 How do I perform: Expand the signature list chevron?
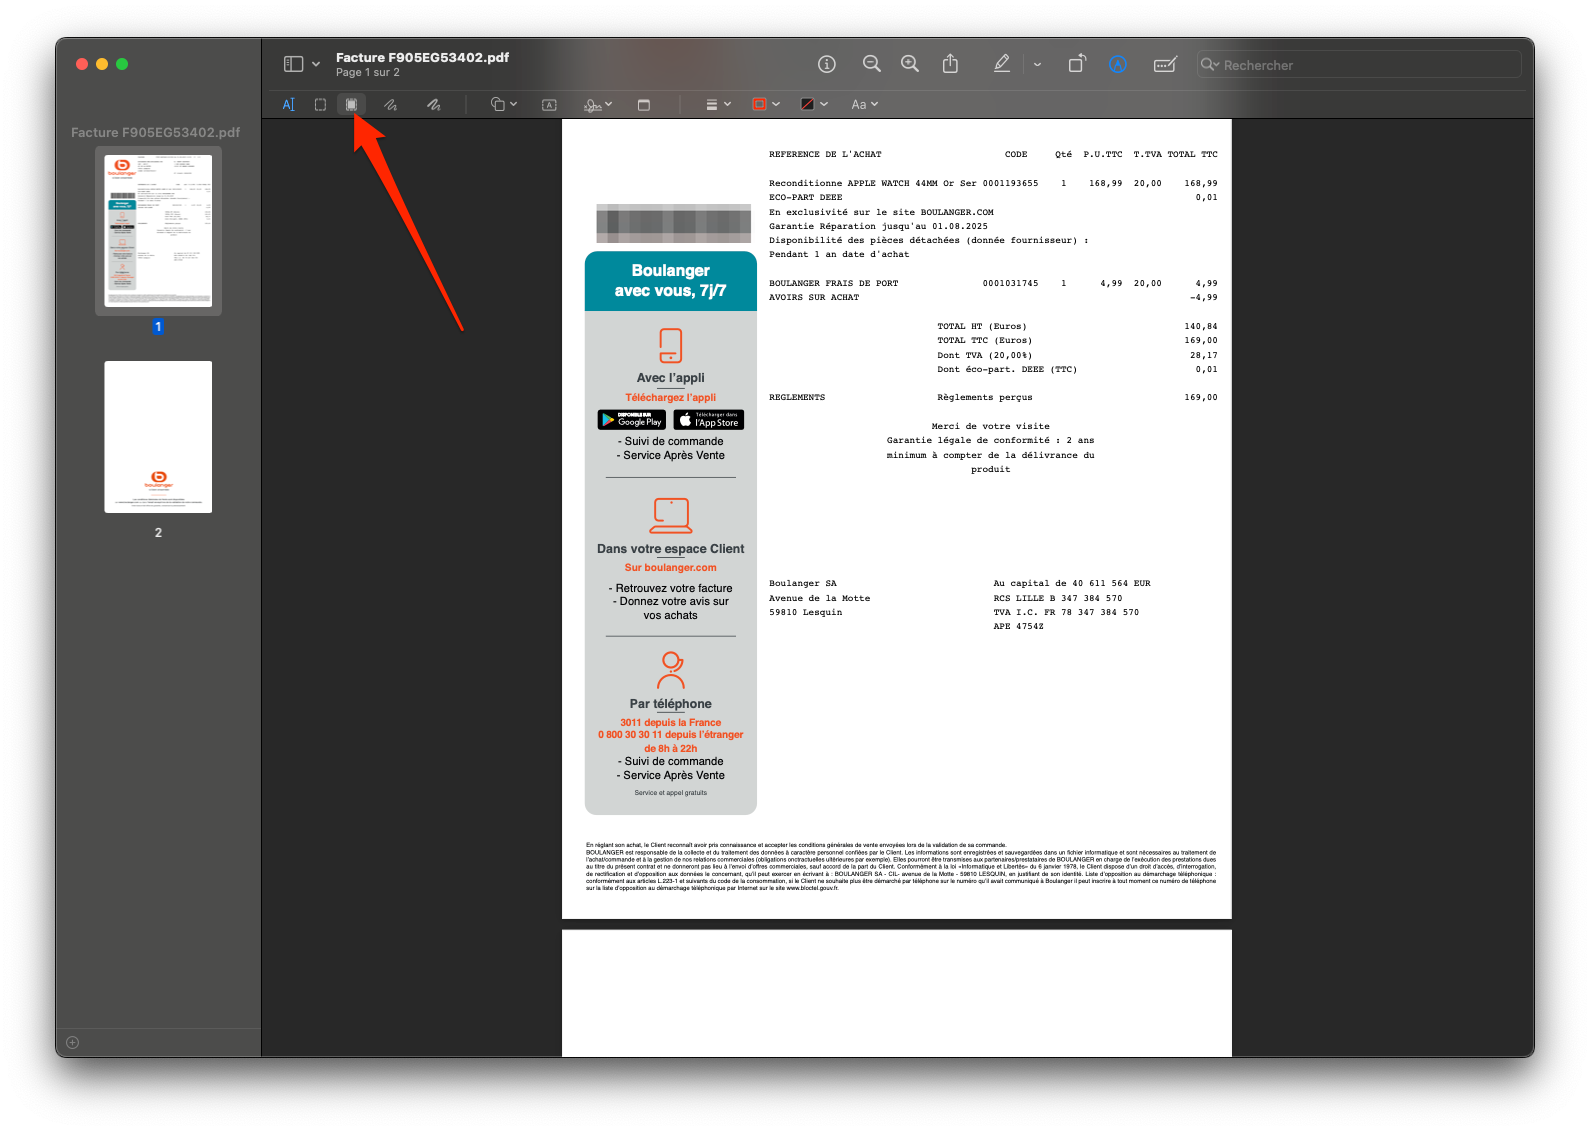[609, 104]
